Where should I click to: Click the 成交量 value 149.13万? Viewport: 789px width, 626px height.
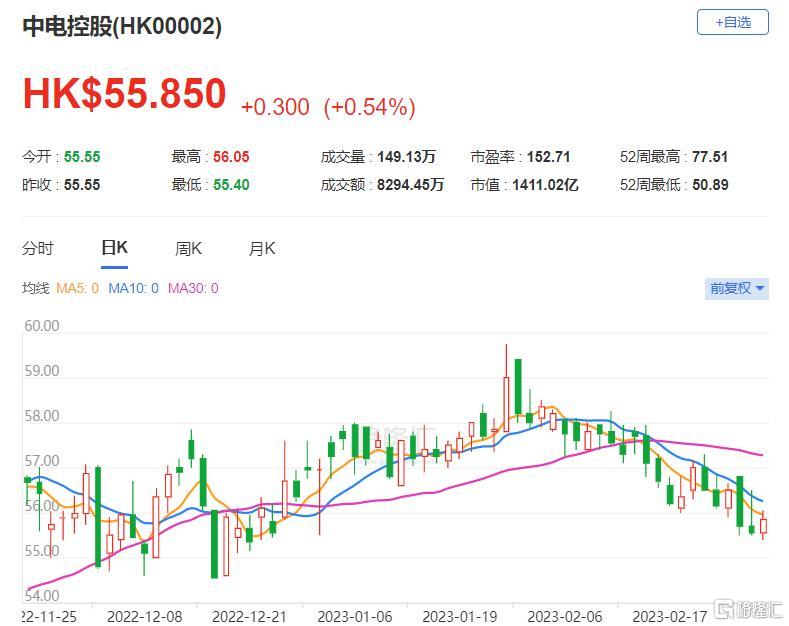pos(407,157)
